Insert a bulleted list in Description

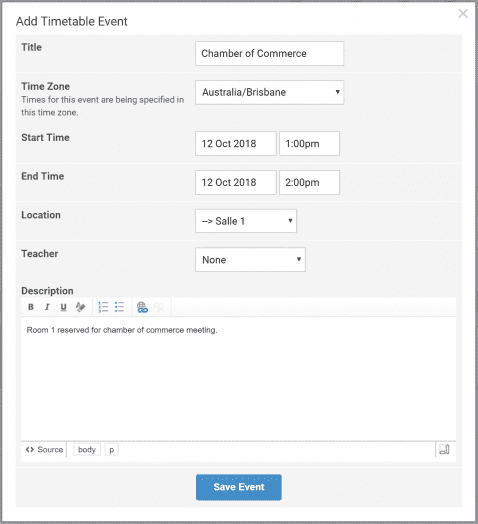pos(119,307)
